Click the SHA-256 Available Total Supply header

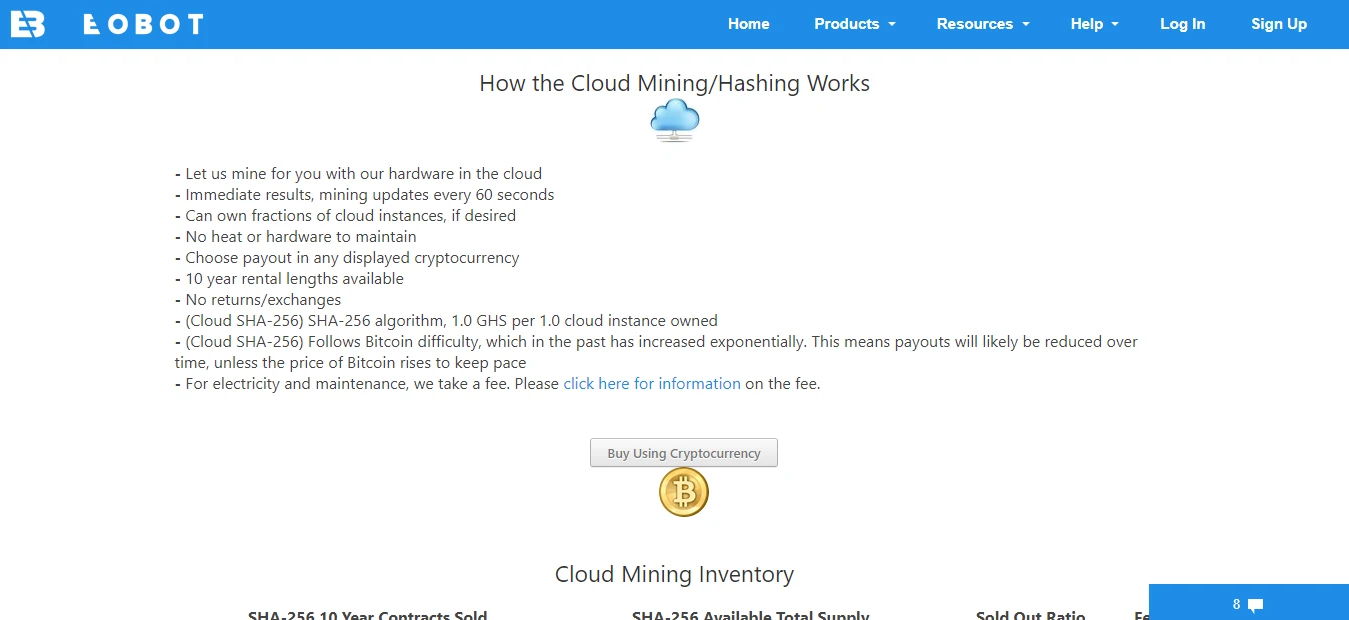click(x=750, y=614)
